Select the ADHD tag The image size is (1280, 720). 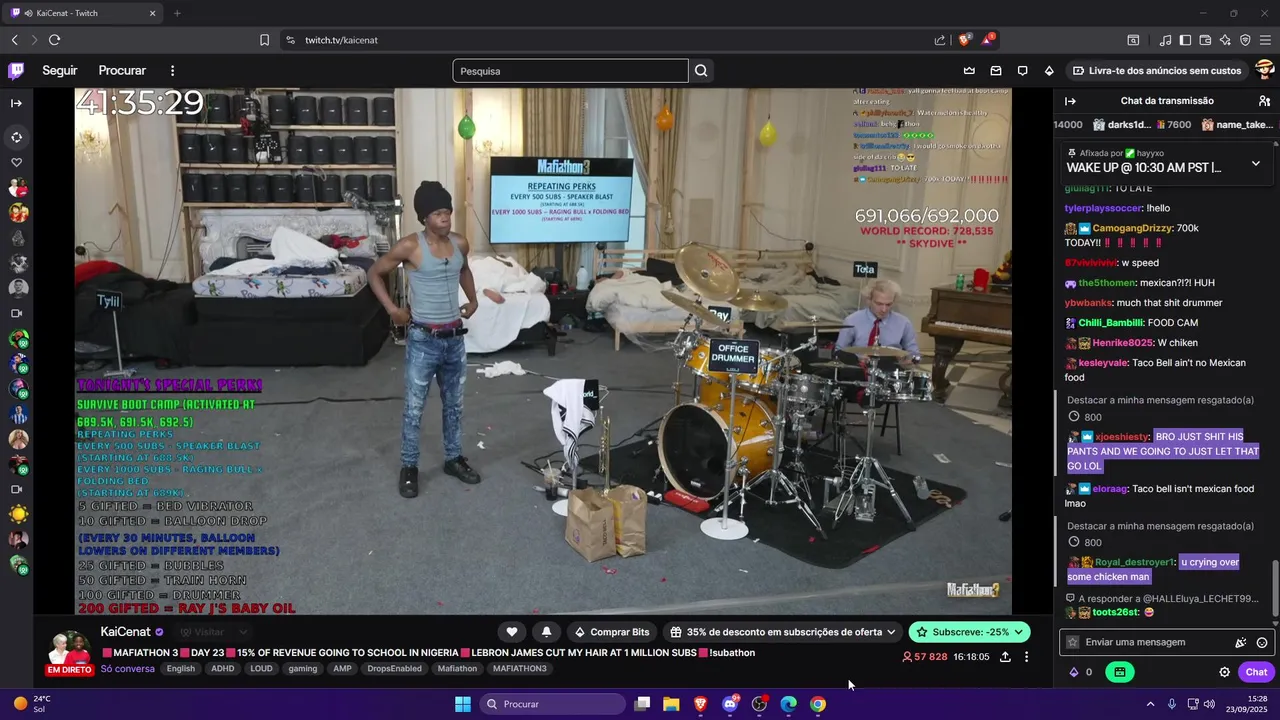[x=222, y=669]
